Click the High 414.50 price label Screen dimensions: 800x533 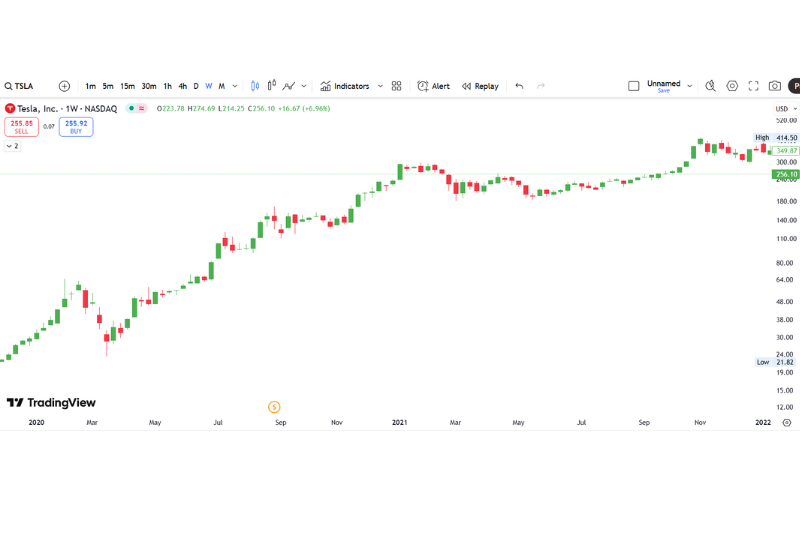[776, 138]
